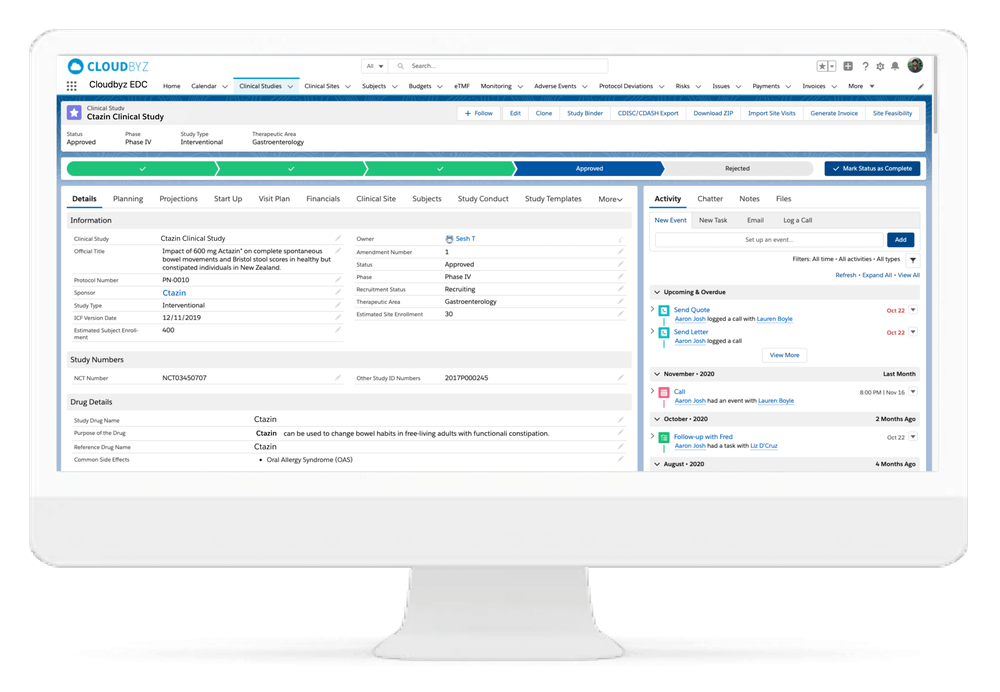Screen dimensions: 1000x692
Task: Go to Home in the navigation bar
Action: [x=172, y=87]
